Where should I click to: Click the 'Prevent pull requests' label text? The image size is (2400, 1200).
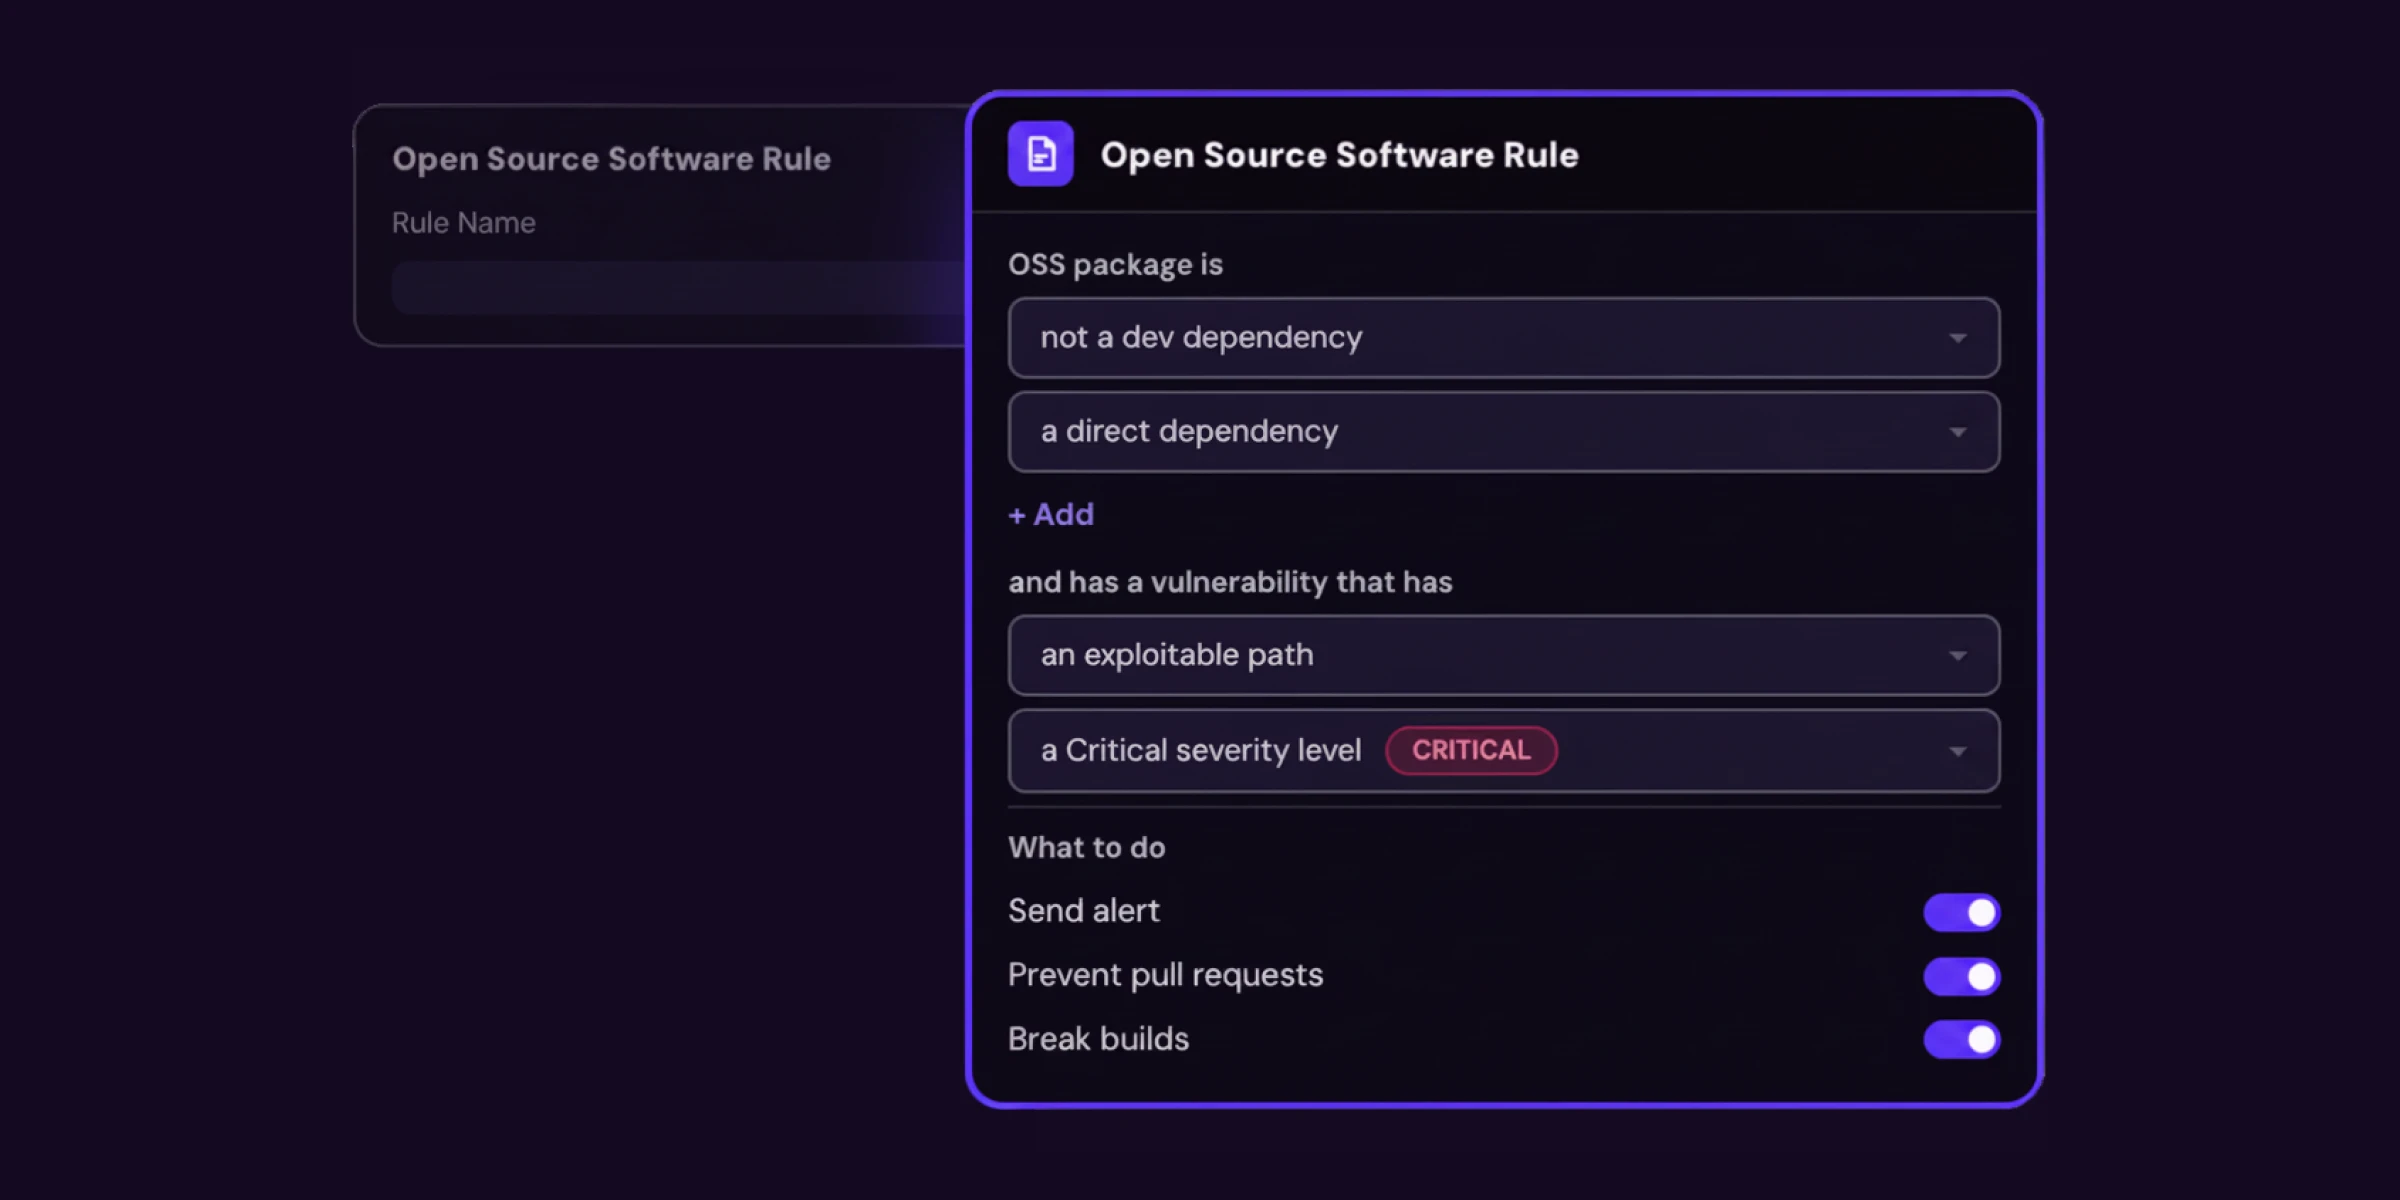1165,975
